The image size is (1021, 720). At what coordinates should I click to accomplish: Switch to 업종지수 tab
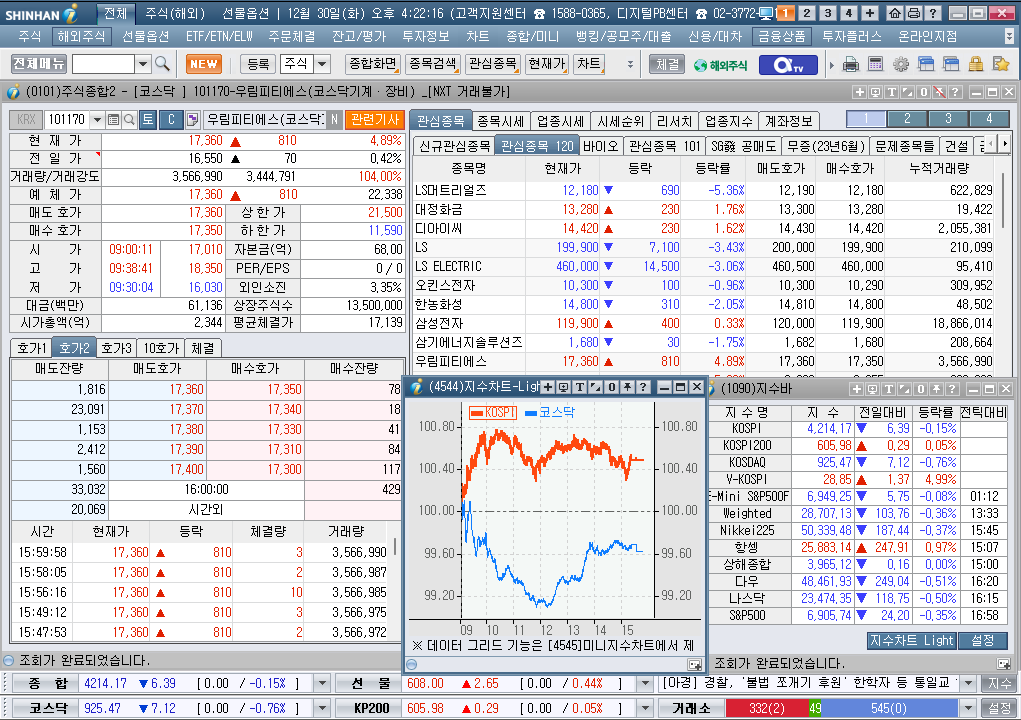729,121
